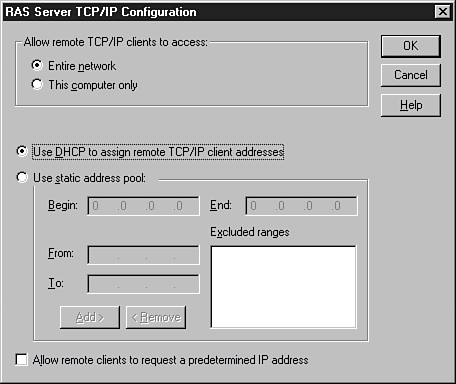Focus the To excluded range field
Screen dimensions: 456x384
pyautogui.click(x=144, y=284)
